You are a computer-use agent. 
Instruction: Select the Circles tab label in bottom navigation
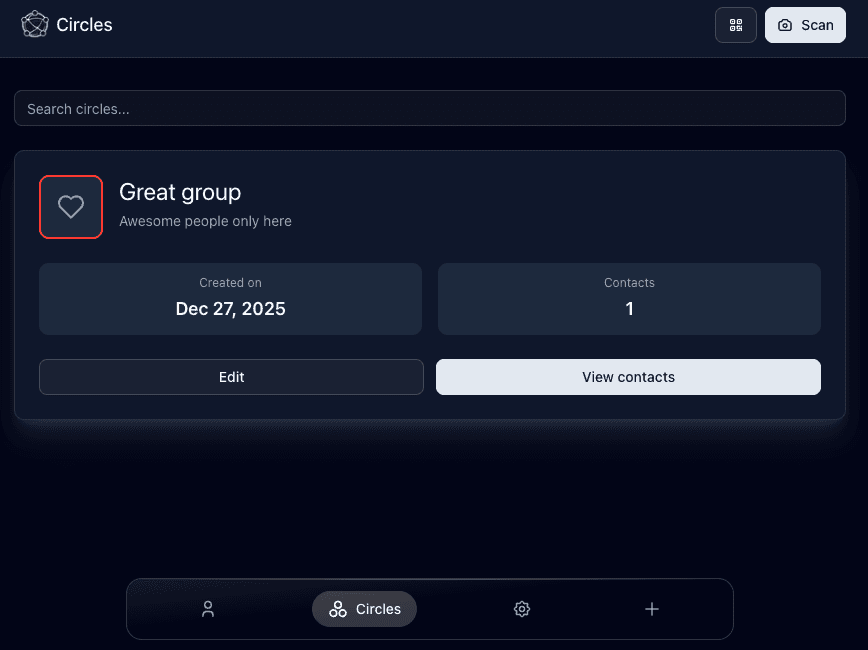378,609
